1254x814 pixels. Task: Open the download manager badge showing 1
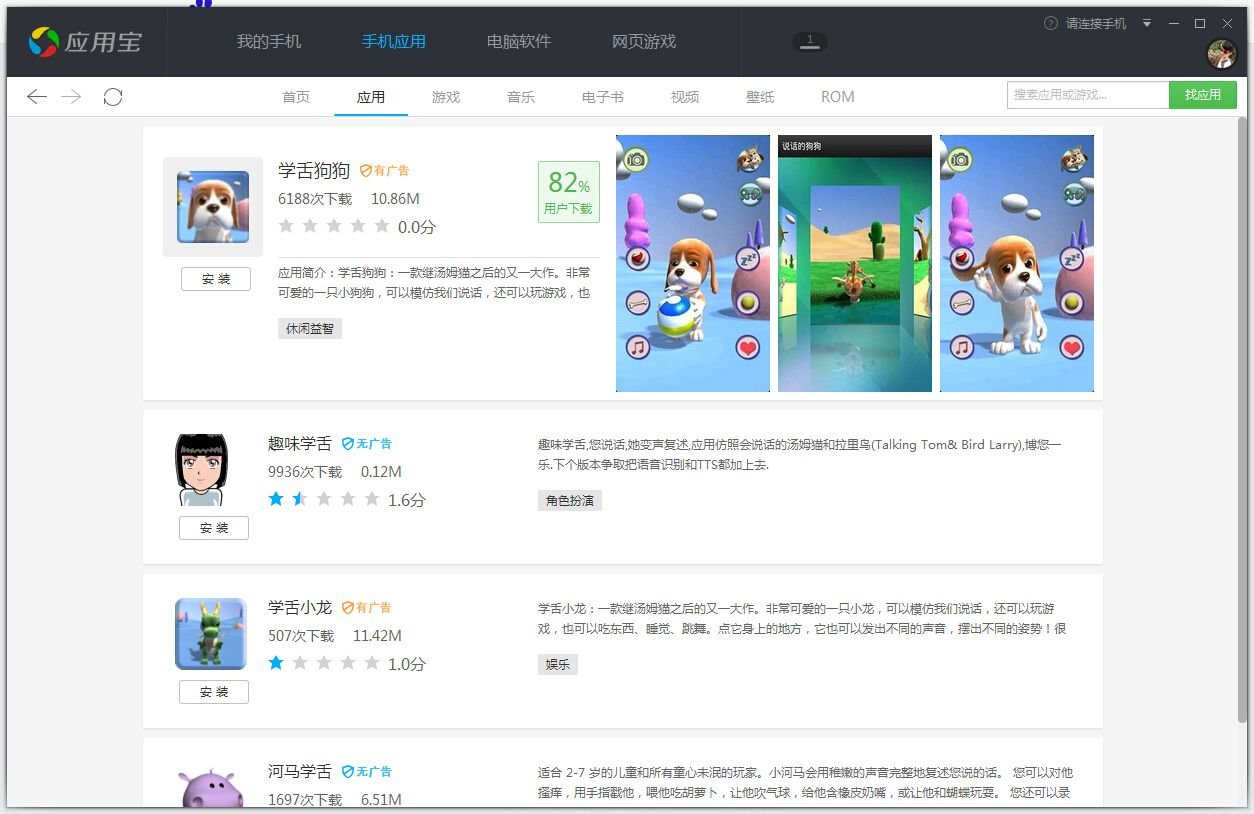tap(809, 42)
